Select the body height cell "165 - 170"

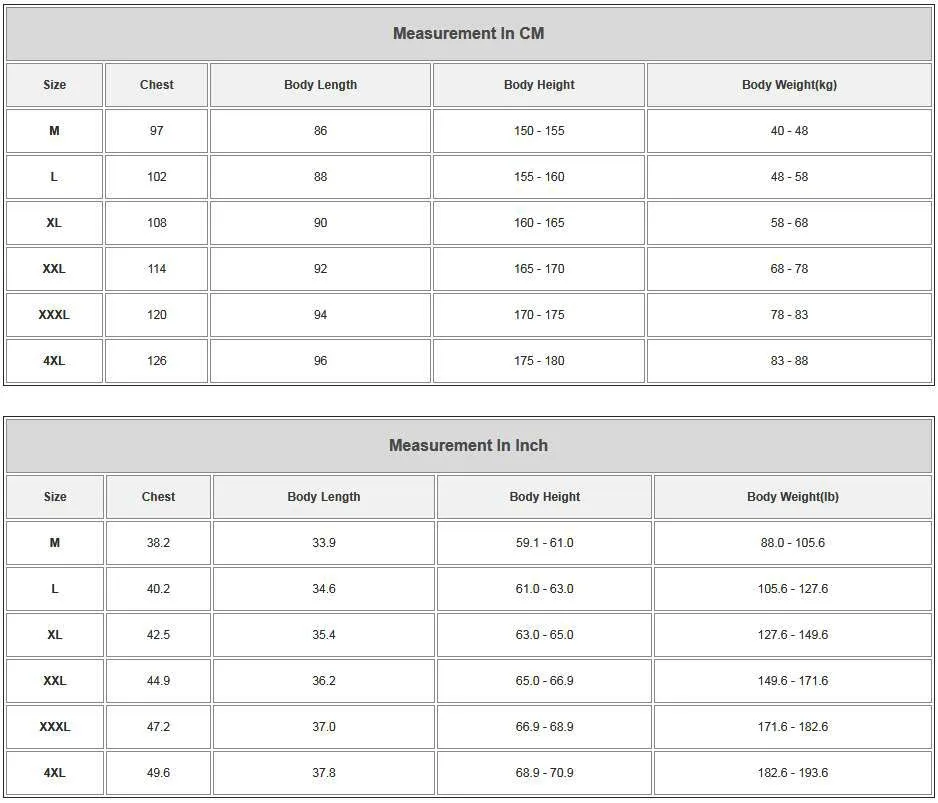(539, 269)
